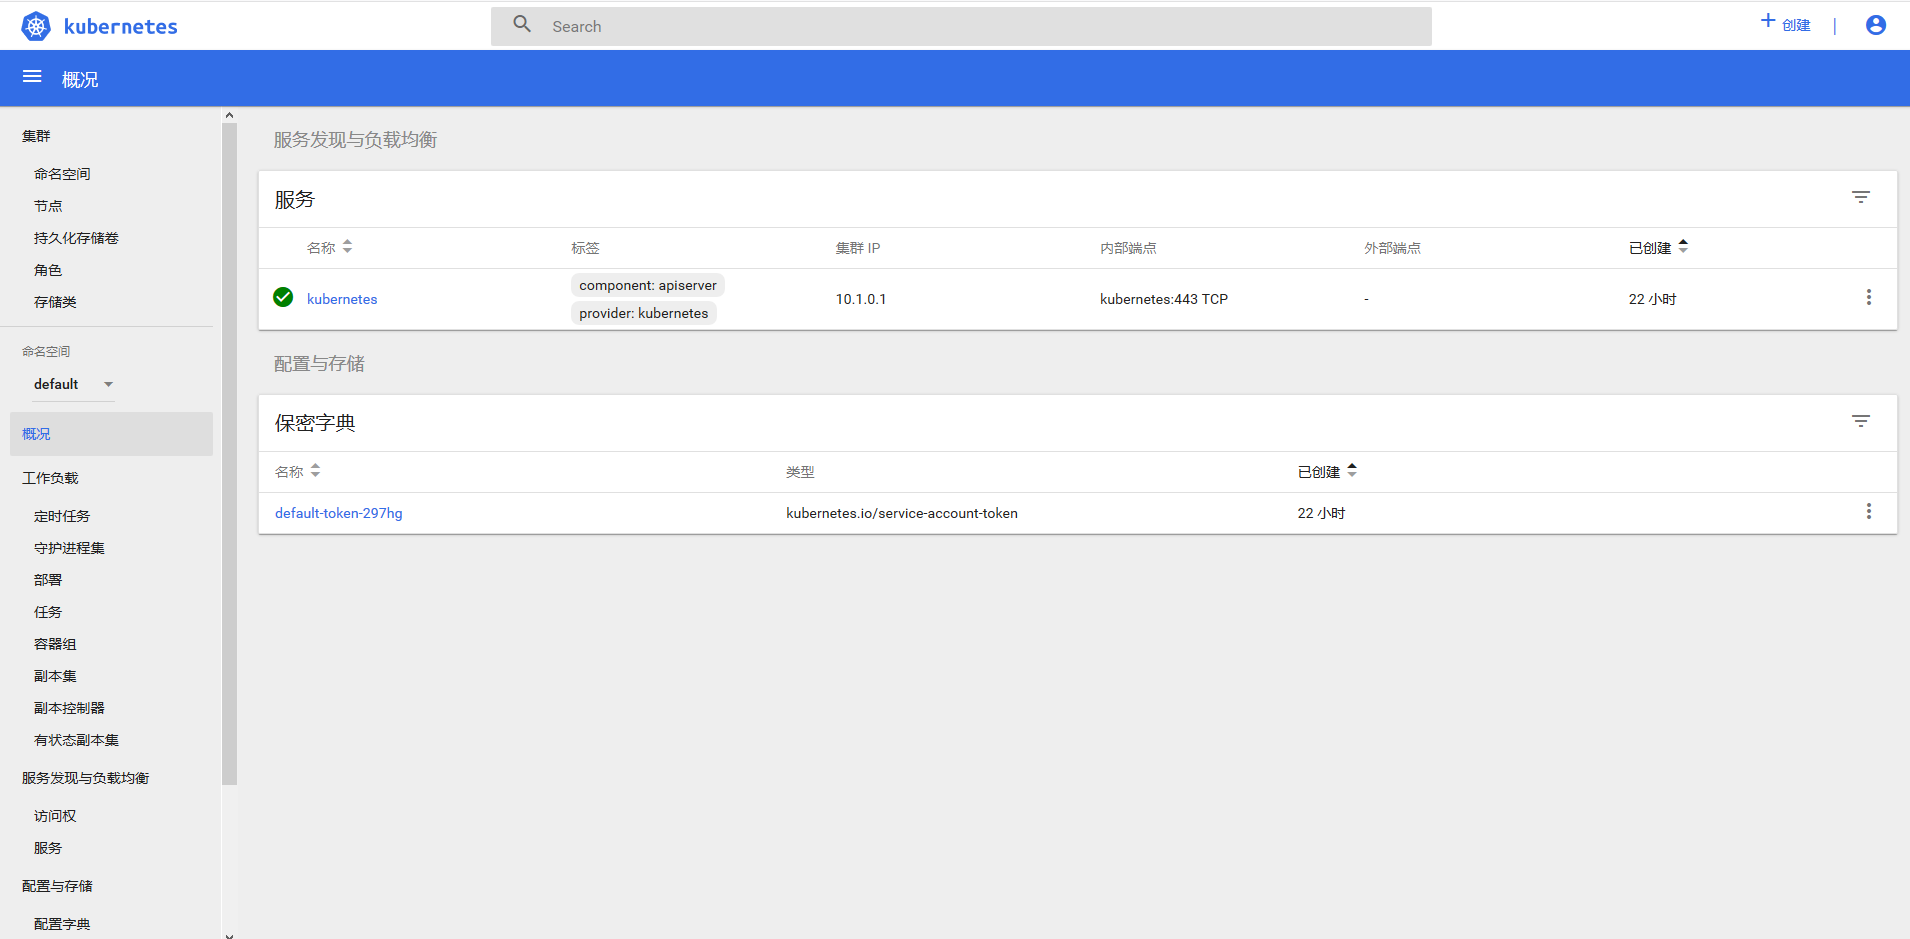Open the filter icon on the 保密字典 panel
This screenshot has height=939, width=1910.
(1861, 421)
